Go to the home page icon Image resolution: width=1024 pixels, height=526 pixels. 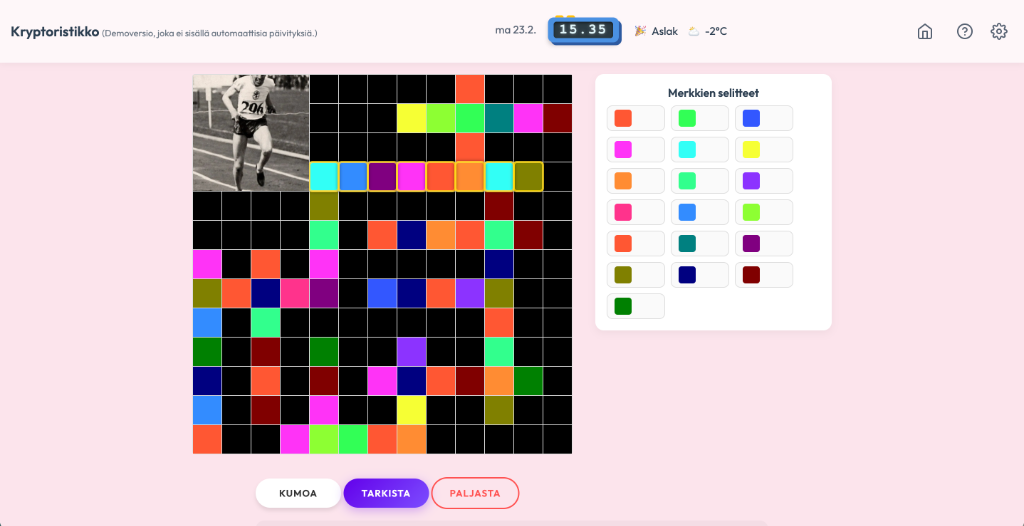[925, 31]
